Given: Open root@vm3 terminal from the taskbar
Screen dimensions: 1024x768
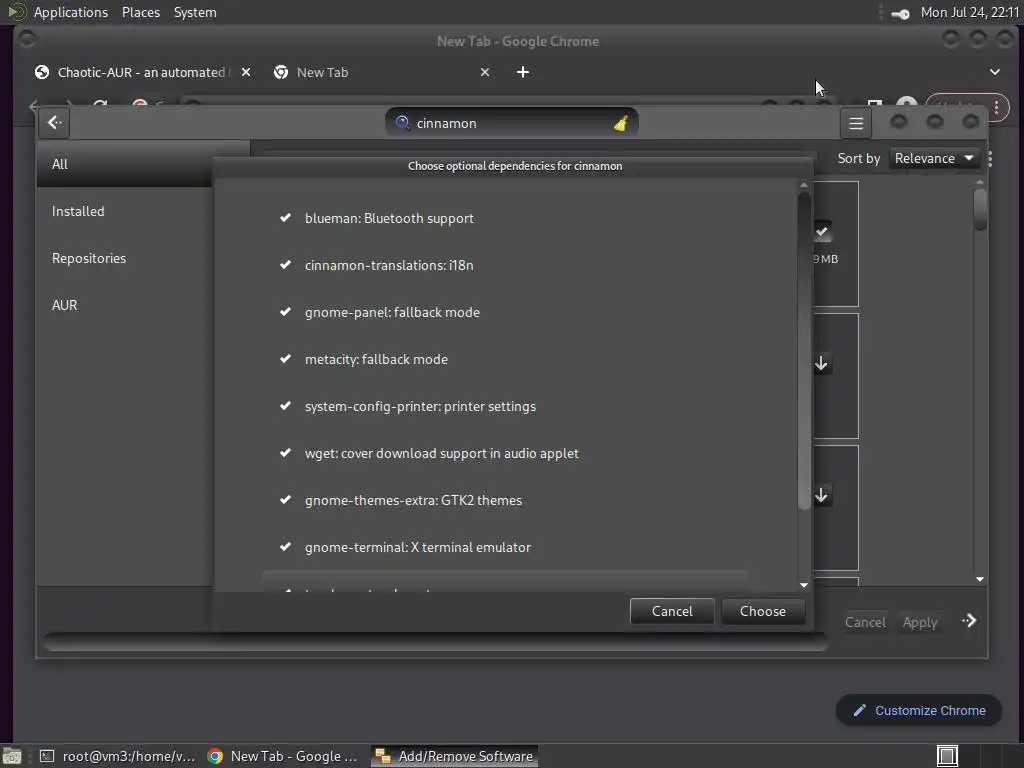Looking at the screenshot, I should tap(118, 756).
